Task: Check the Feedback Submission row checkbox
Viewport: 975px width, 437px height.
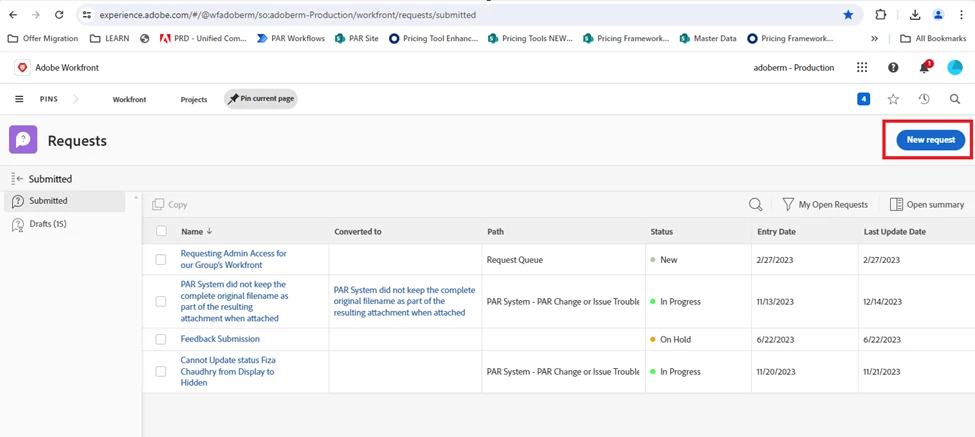Action: coord(160,339)
